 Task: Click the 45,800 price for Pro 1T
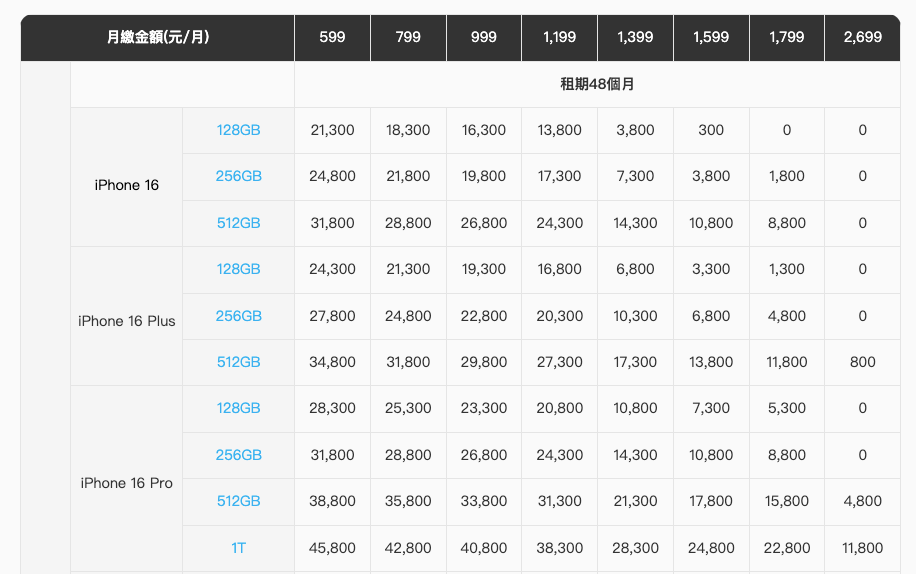(x=332, y=548)
